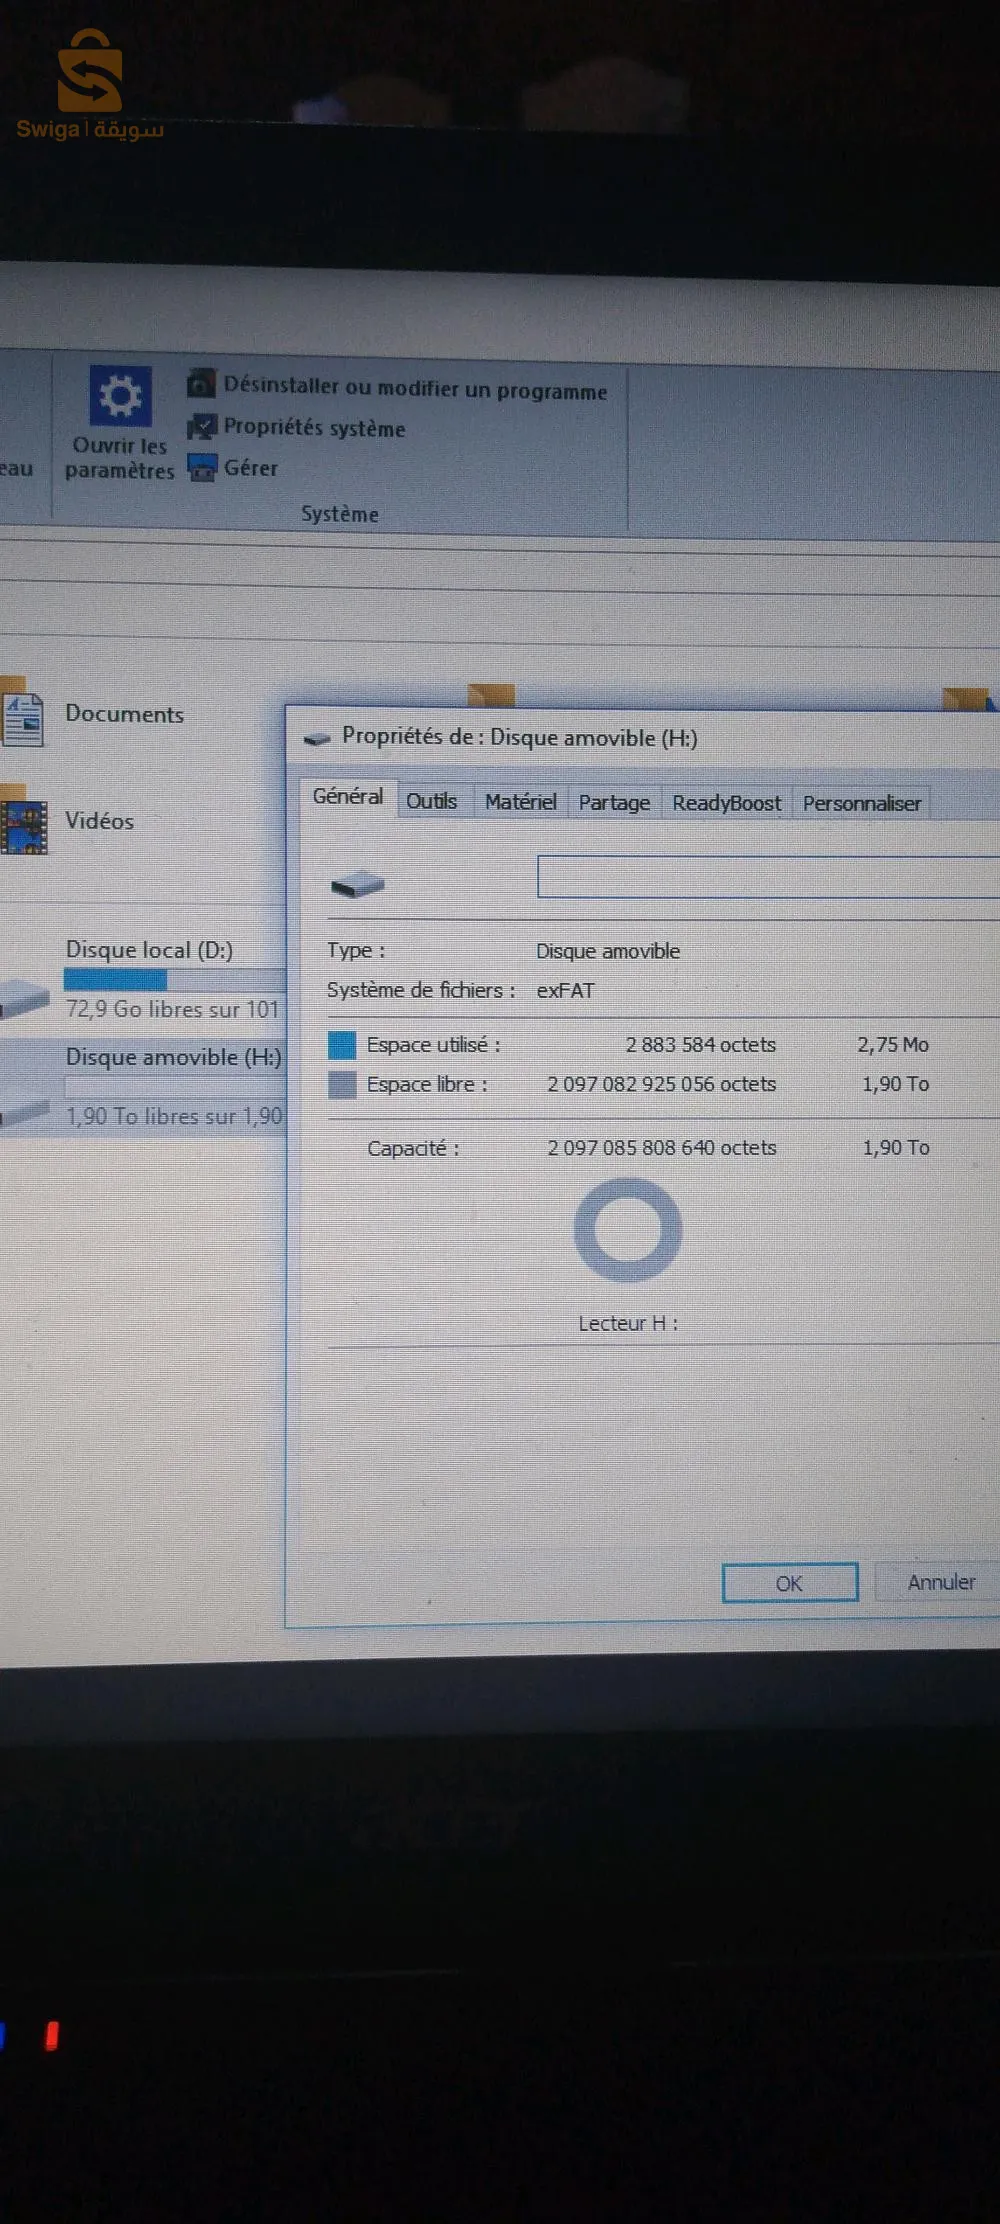This screenshot has width=1000, height=2224.
Task: Open the Outils tab
Action: [431, 801]
